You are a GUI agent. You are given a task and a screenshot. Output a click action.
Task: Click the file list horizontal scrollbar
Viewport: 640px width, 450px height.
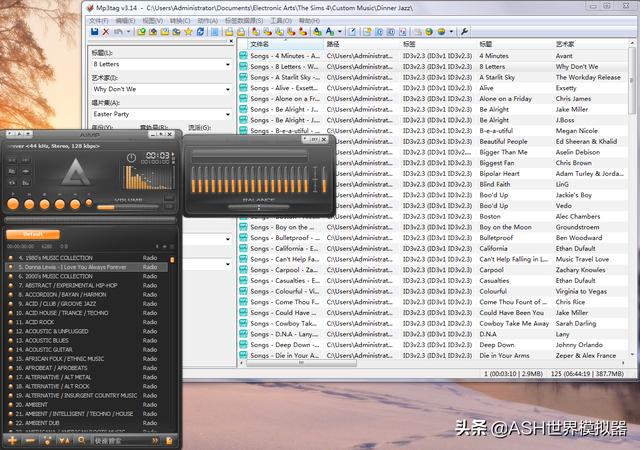coord(301,363)
